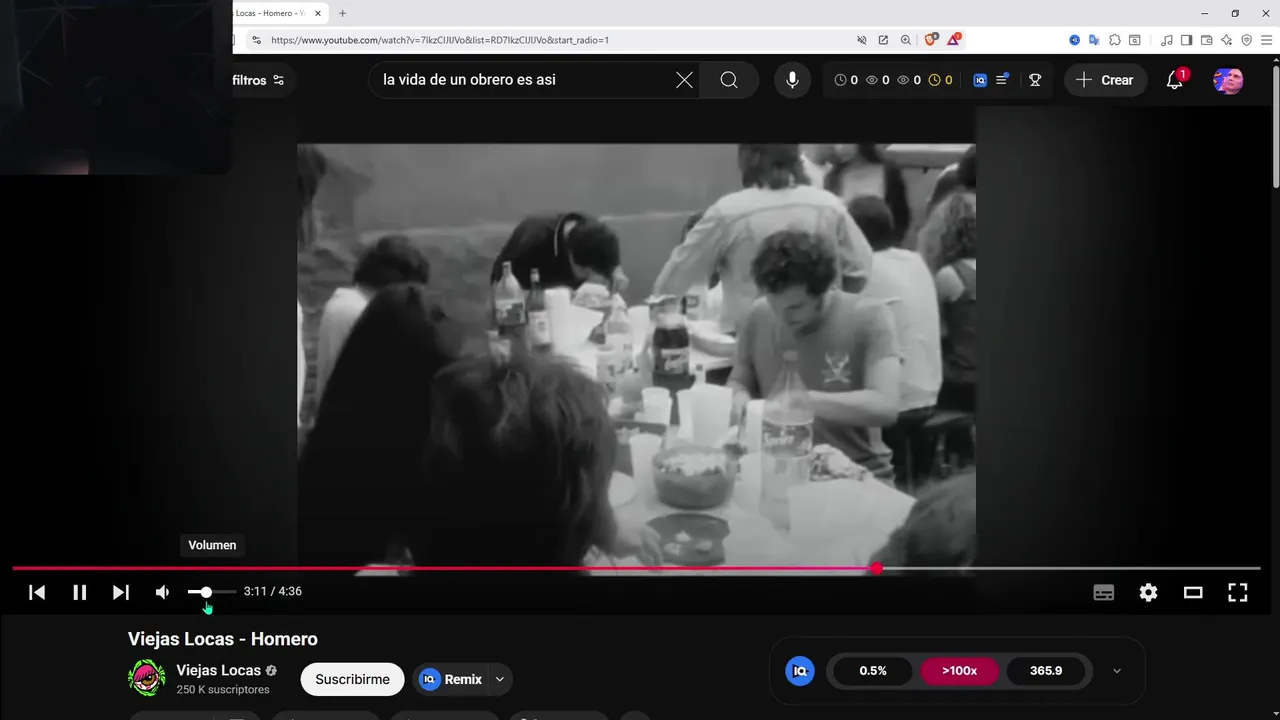
Task: Click the round vidIQ logo in stats bar
Action: pos(800,671)
